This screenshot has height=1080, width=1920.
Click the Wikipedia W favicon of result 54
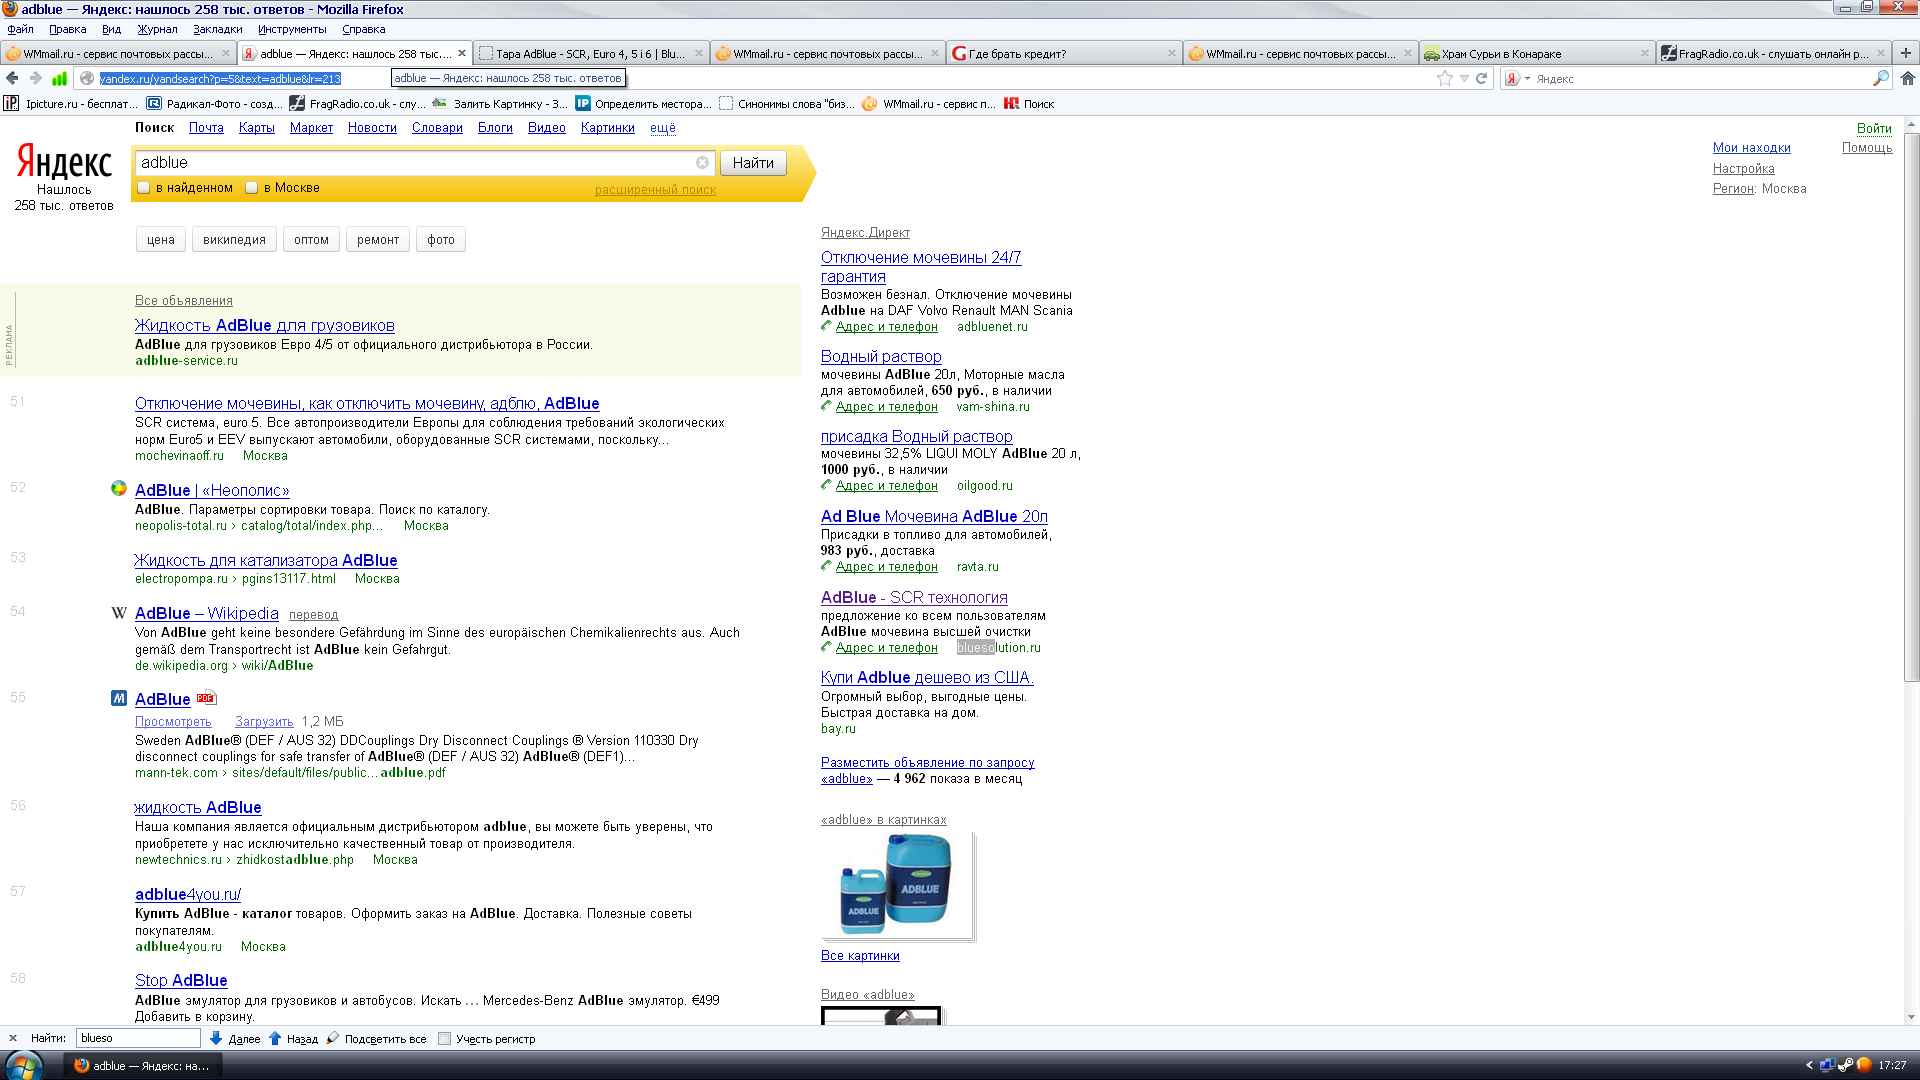coord(119,613)
